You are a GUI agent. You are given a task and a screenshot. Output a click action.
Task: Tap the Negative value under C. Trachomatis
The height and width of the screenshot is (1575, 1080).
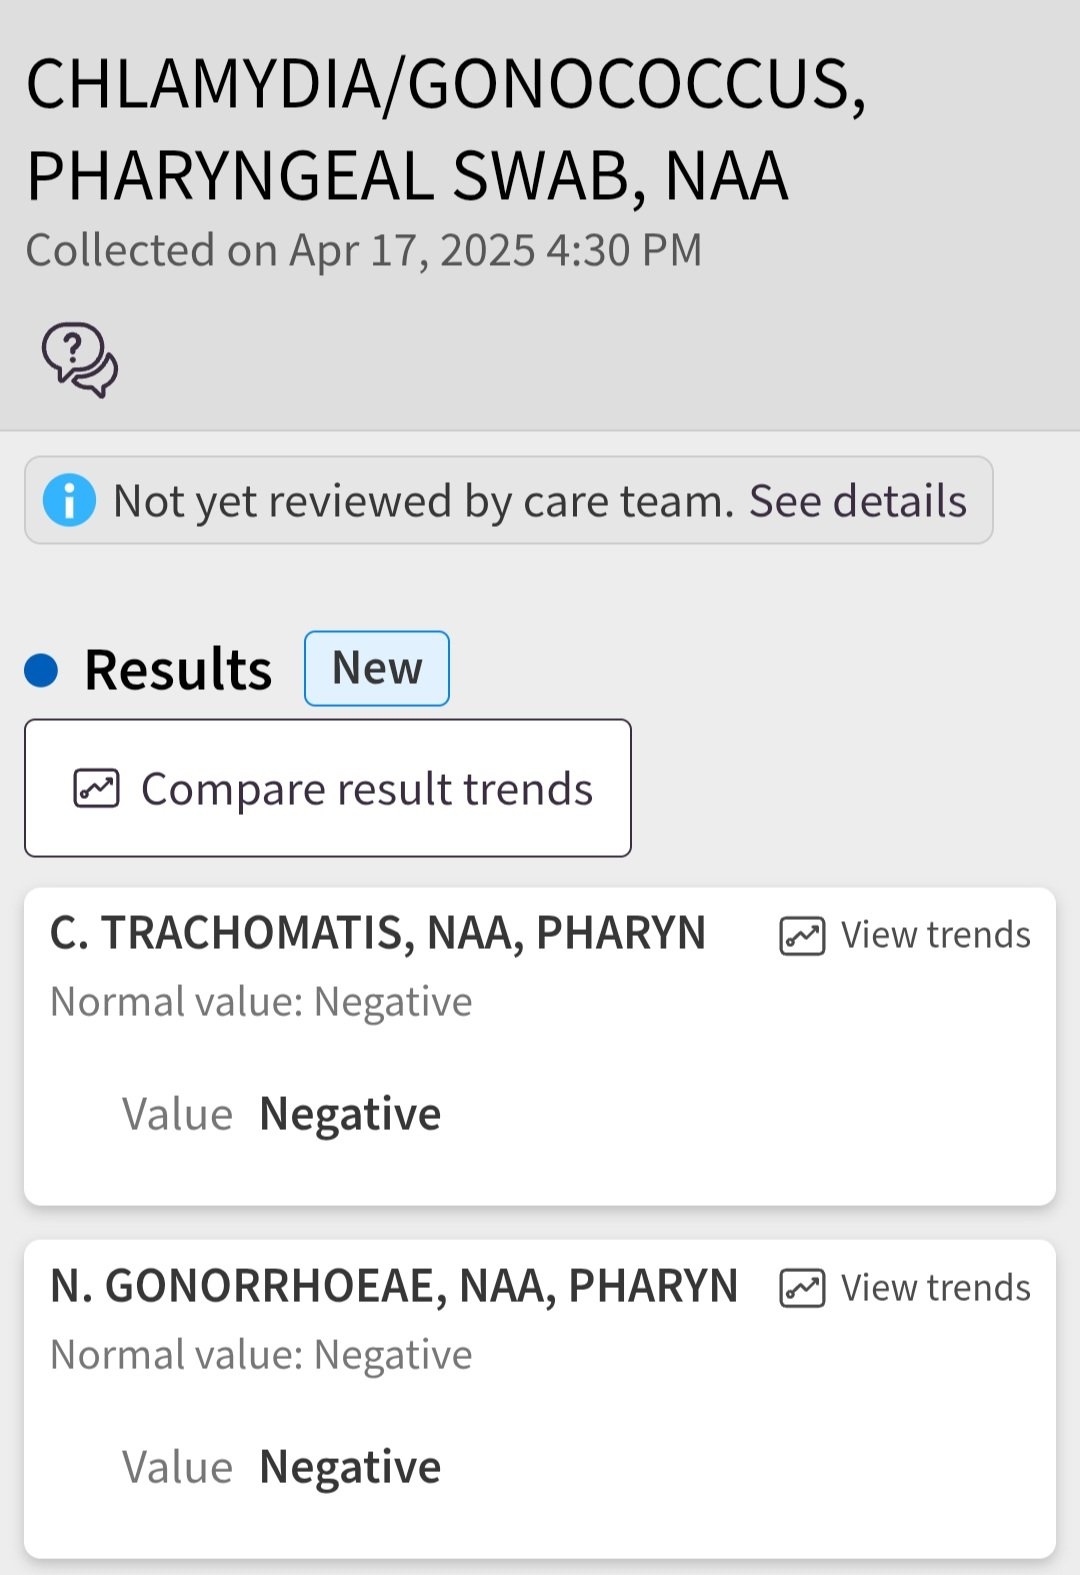tap(350, 1114)
